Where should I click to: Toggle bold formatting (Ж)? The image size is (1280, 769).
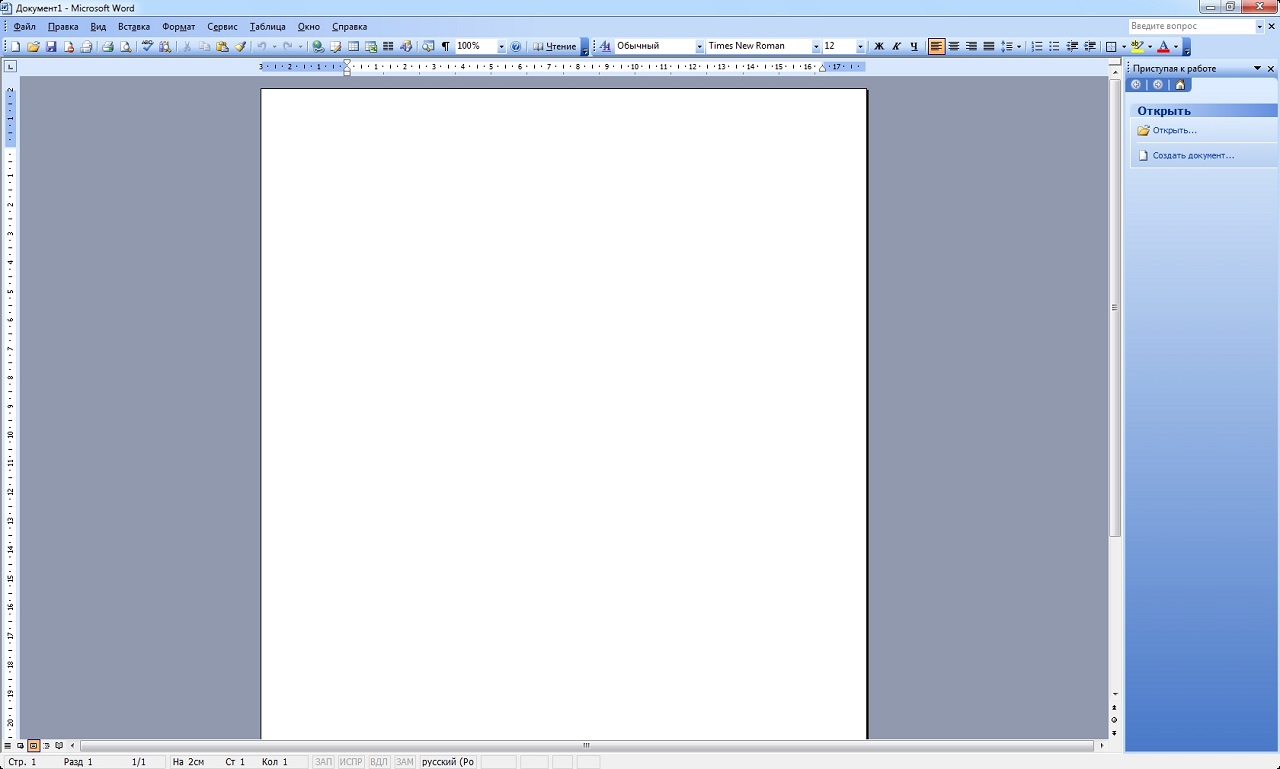(x=879, y=47)
